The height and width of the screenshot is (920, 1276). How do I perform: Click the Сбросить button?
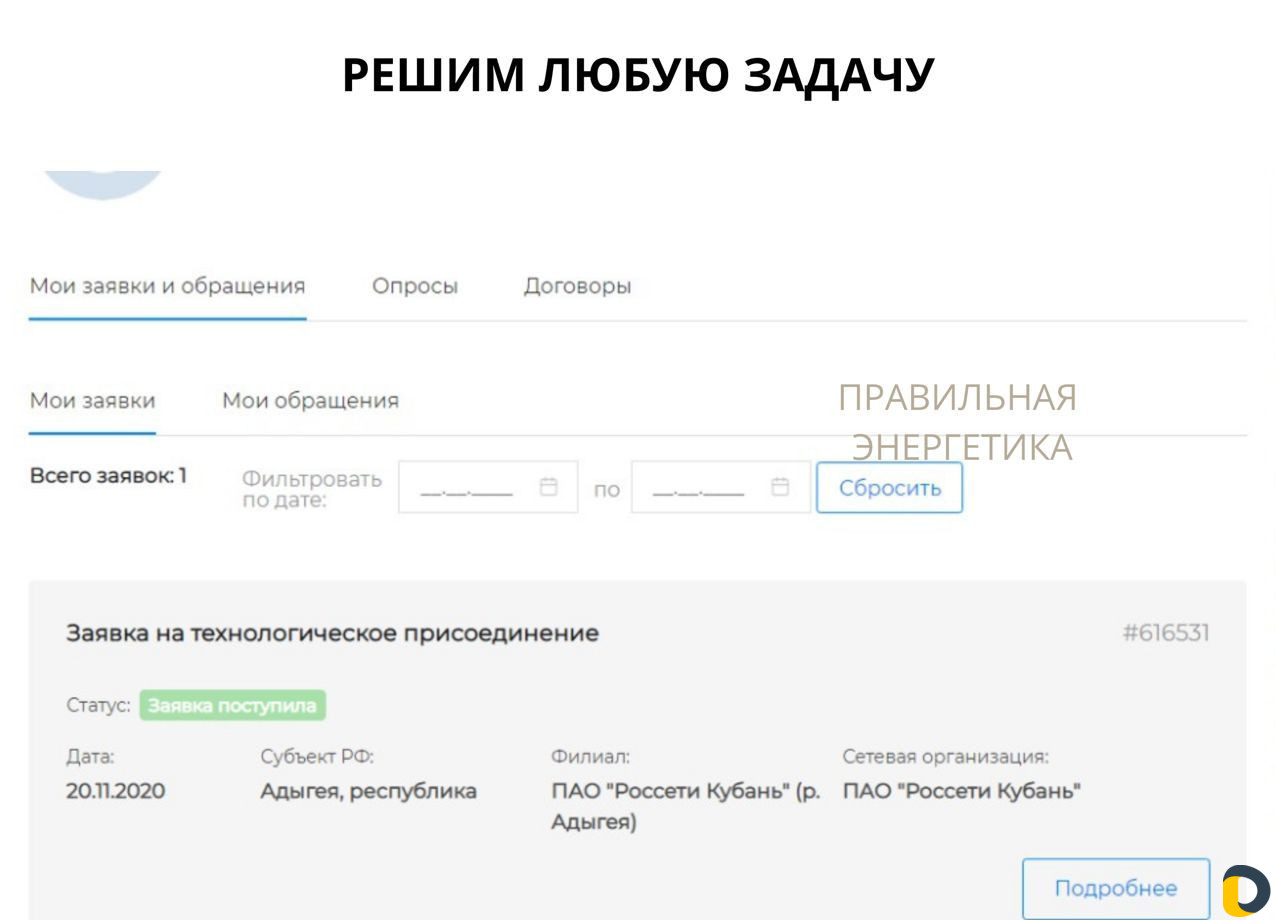coord(889,488)
